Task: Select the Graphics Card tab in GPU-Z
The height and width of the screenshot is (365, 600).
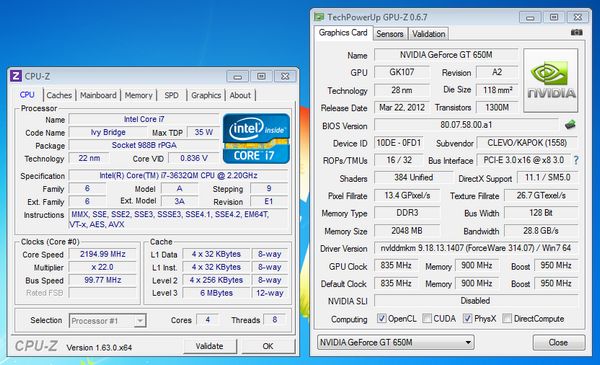Action: tap(343, 33)
